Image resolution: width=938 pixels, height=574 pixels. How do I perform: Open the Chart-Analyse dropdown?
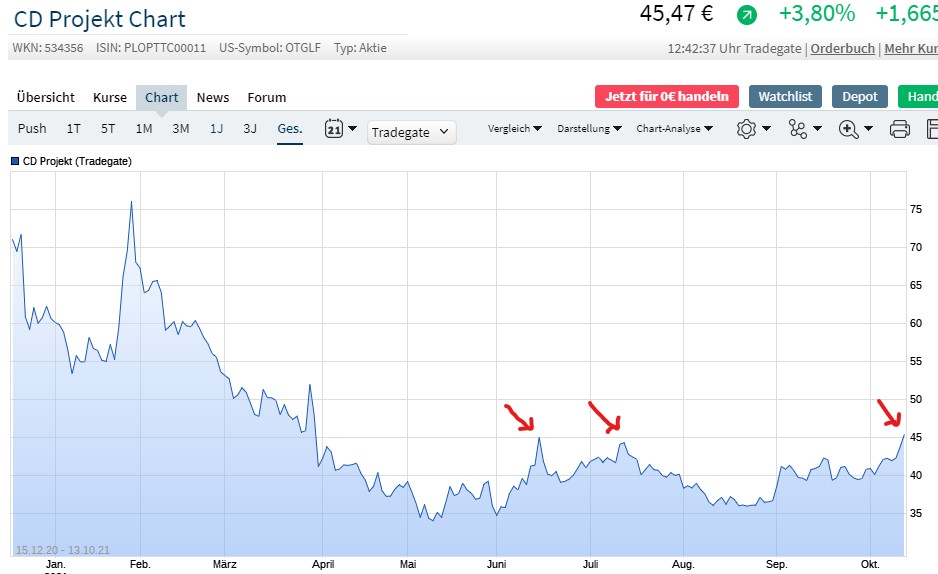[674, 129]
